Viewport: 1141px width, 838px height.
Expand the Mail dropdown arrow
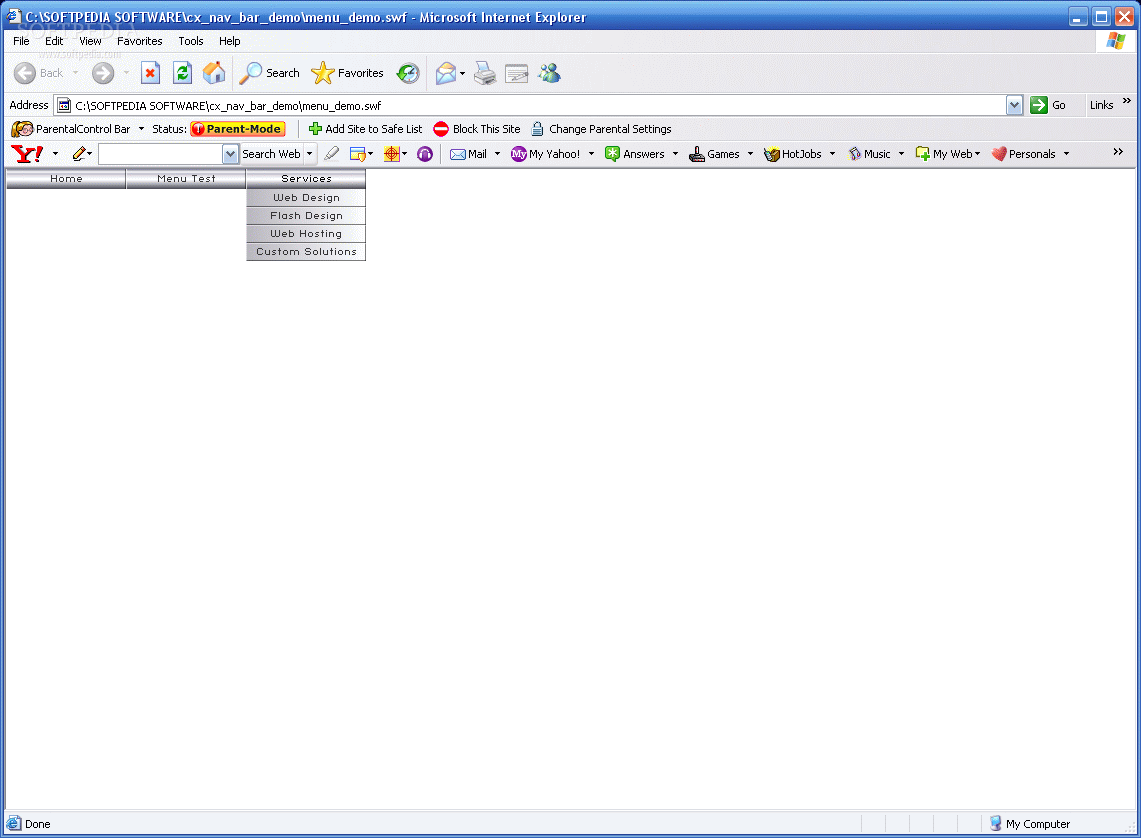click(x=498, y=153)
